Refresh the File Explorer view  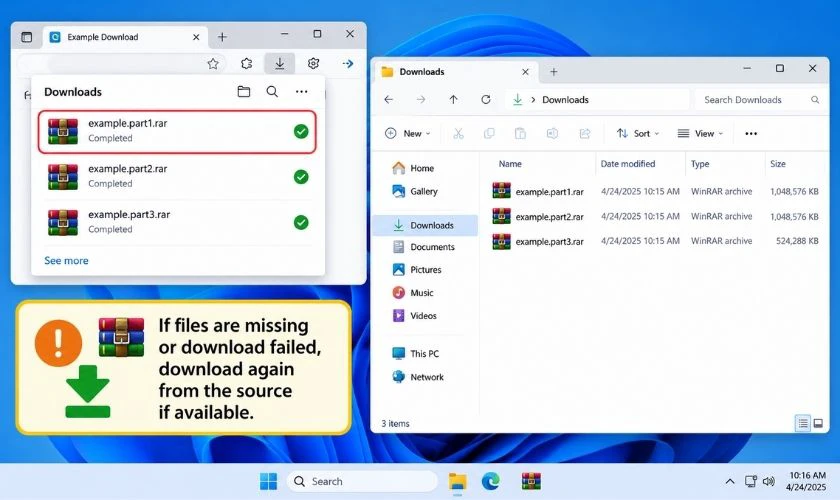point(486,100)
